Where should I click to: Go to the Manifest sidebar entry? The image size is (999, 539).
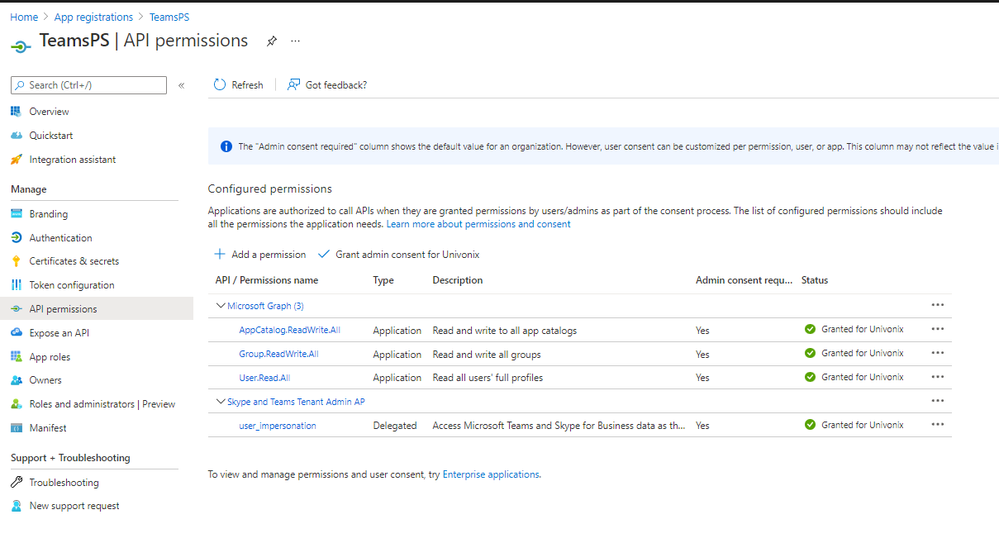pyautogui.click(x=48, y=428)
